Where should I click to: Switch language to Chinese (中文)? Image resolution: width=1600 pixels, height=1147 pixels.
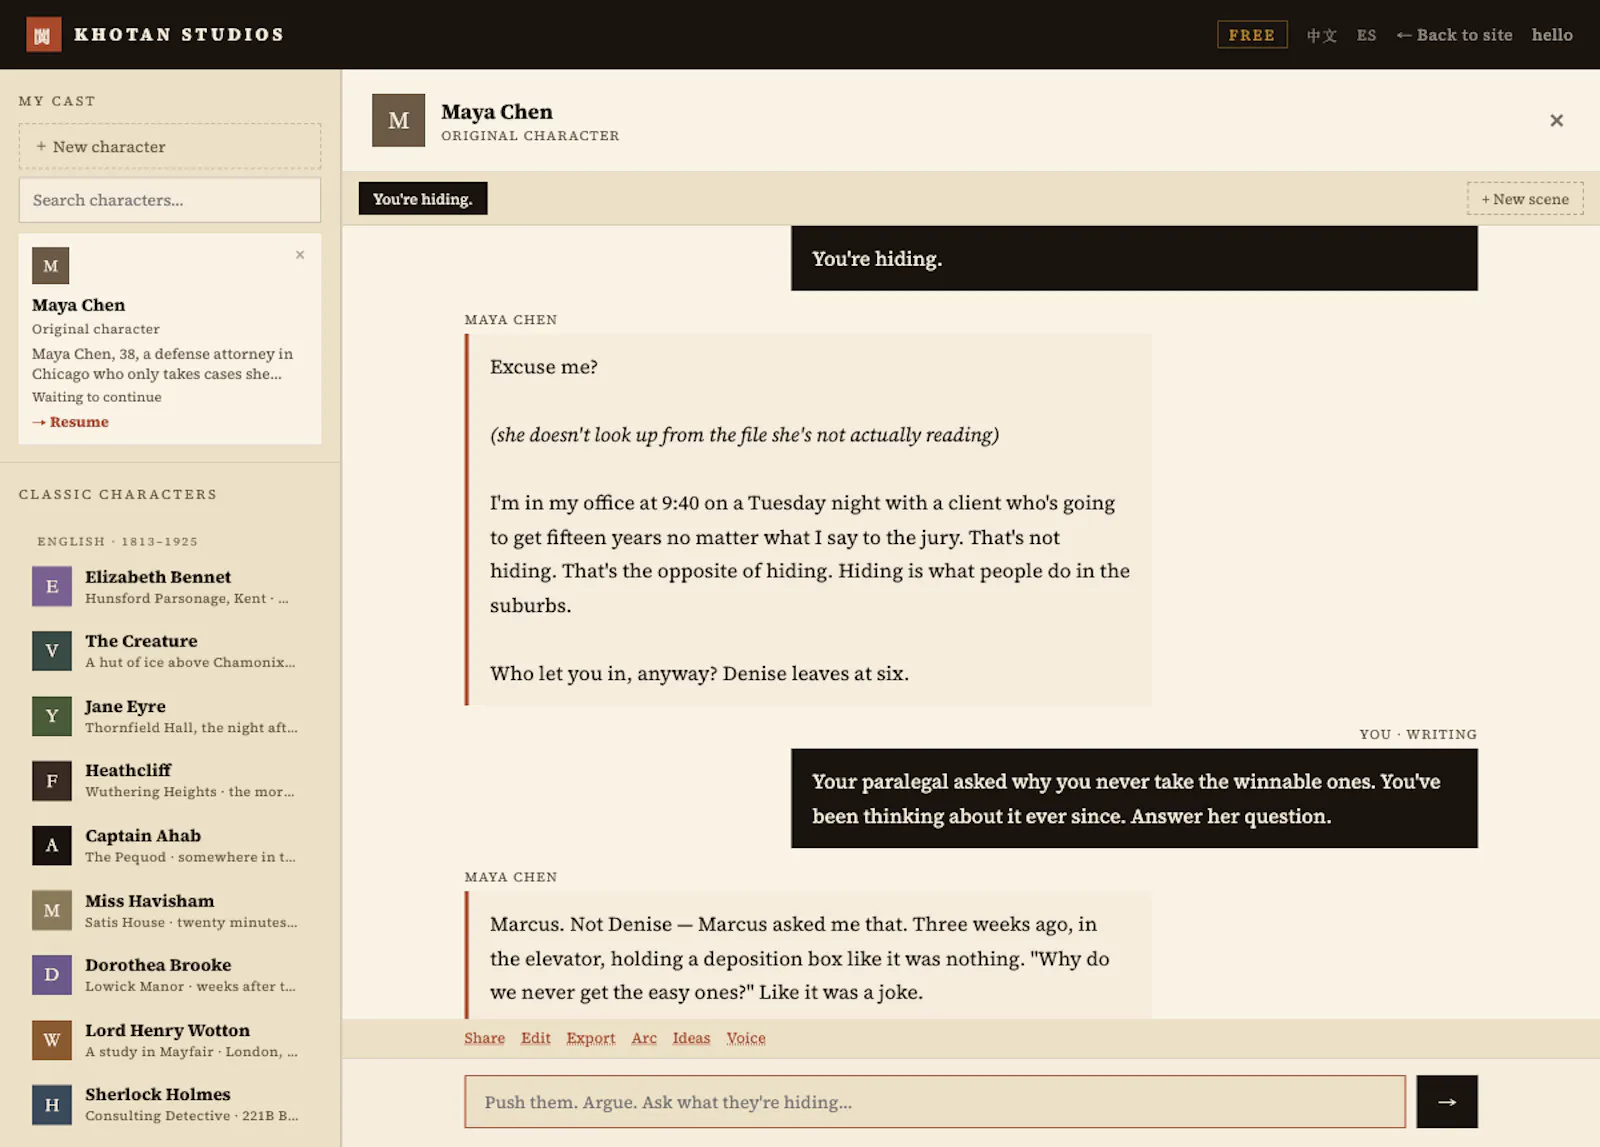tap(1321, 35)
